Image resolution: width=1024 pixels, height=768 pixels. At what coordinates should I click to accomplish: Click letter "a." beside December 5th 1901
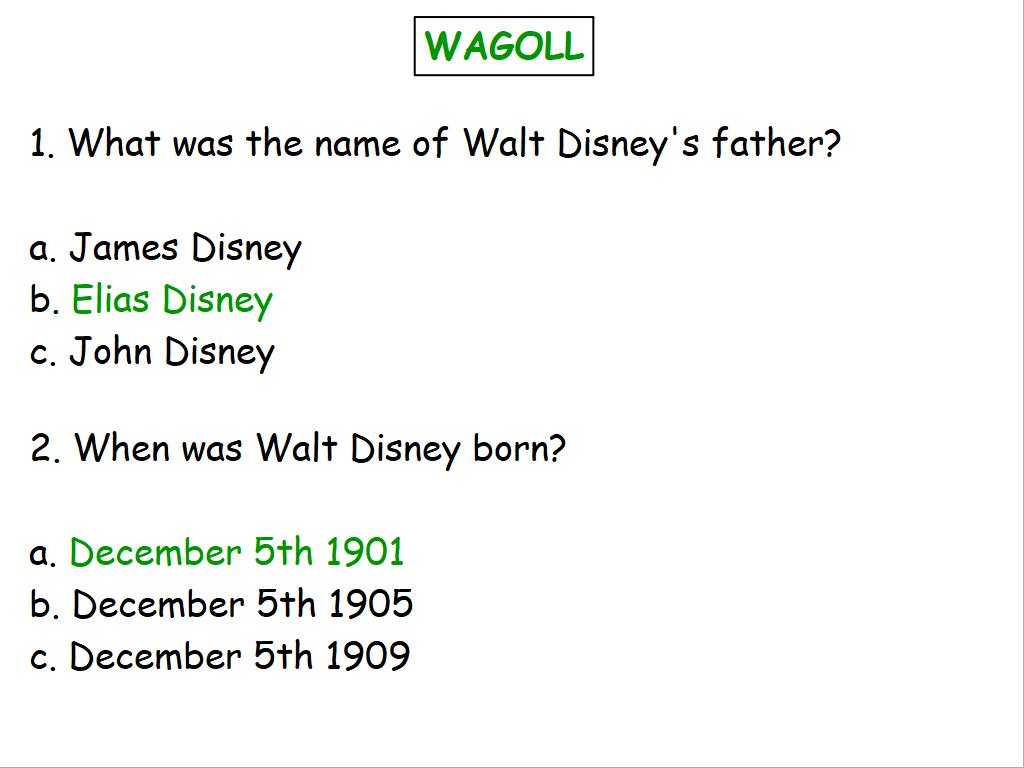43,554
